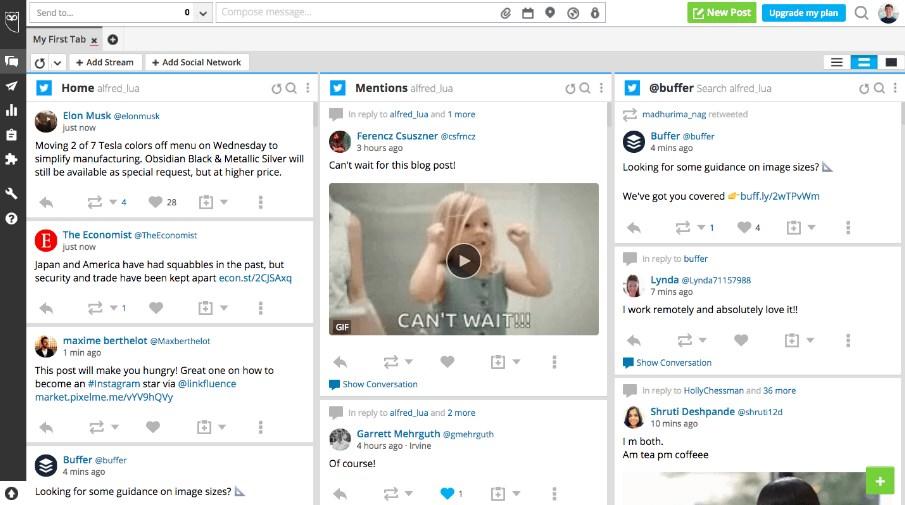Open assign dropdown on Ferencz Csuszner mention
Screen dimensions: 905x505
[x=516, y=362]
